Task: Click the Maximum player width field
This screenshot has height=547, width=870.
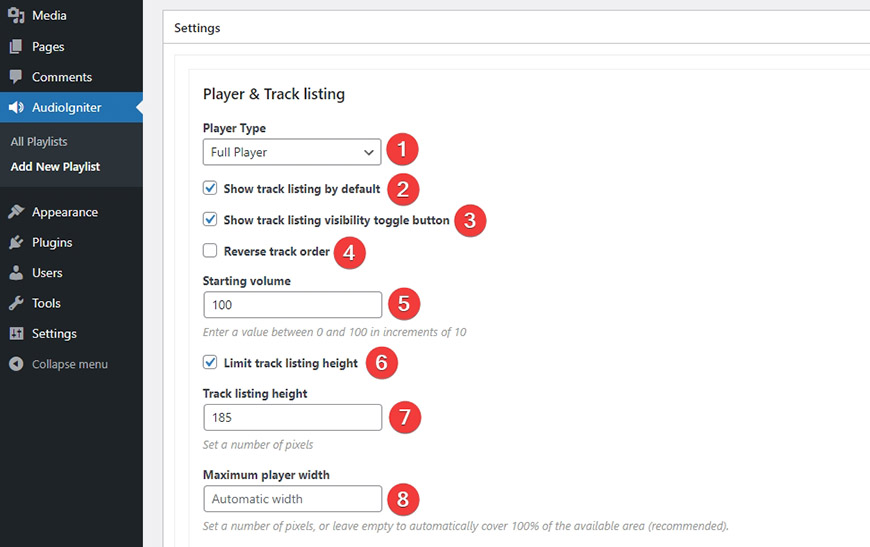Action: 292,499
